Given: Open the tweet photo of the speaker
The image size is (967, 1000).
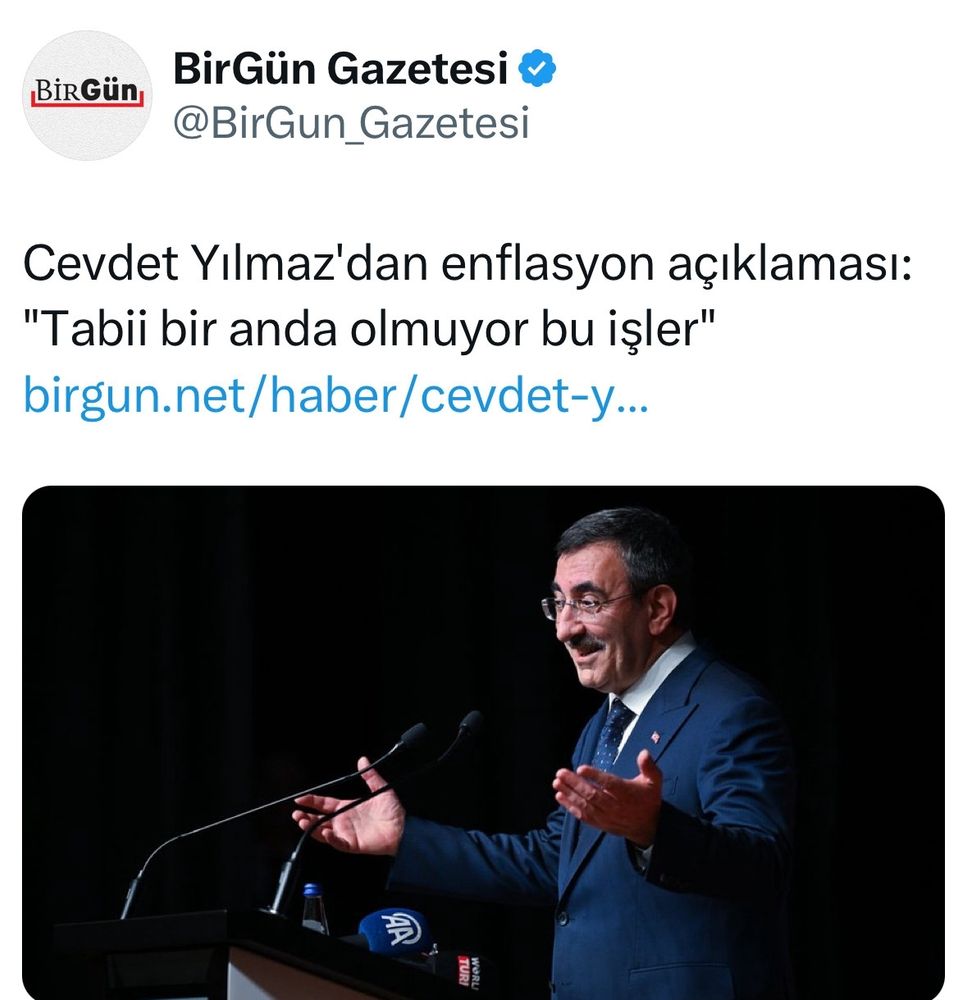Looking at the screenshot, I should tap(483, 742).
